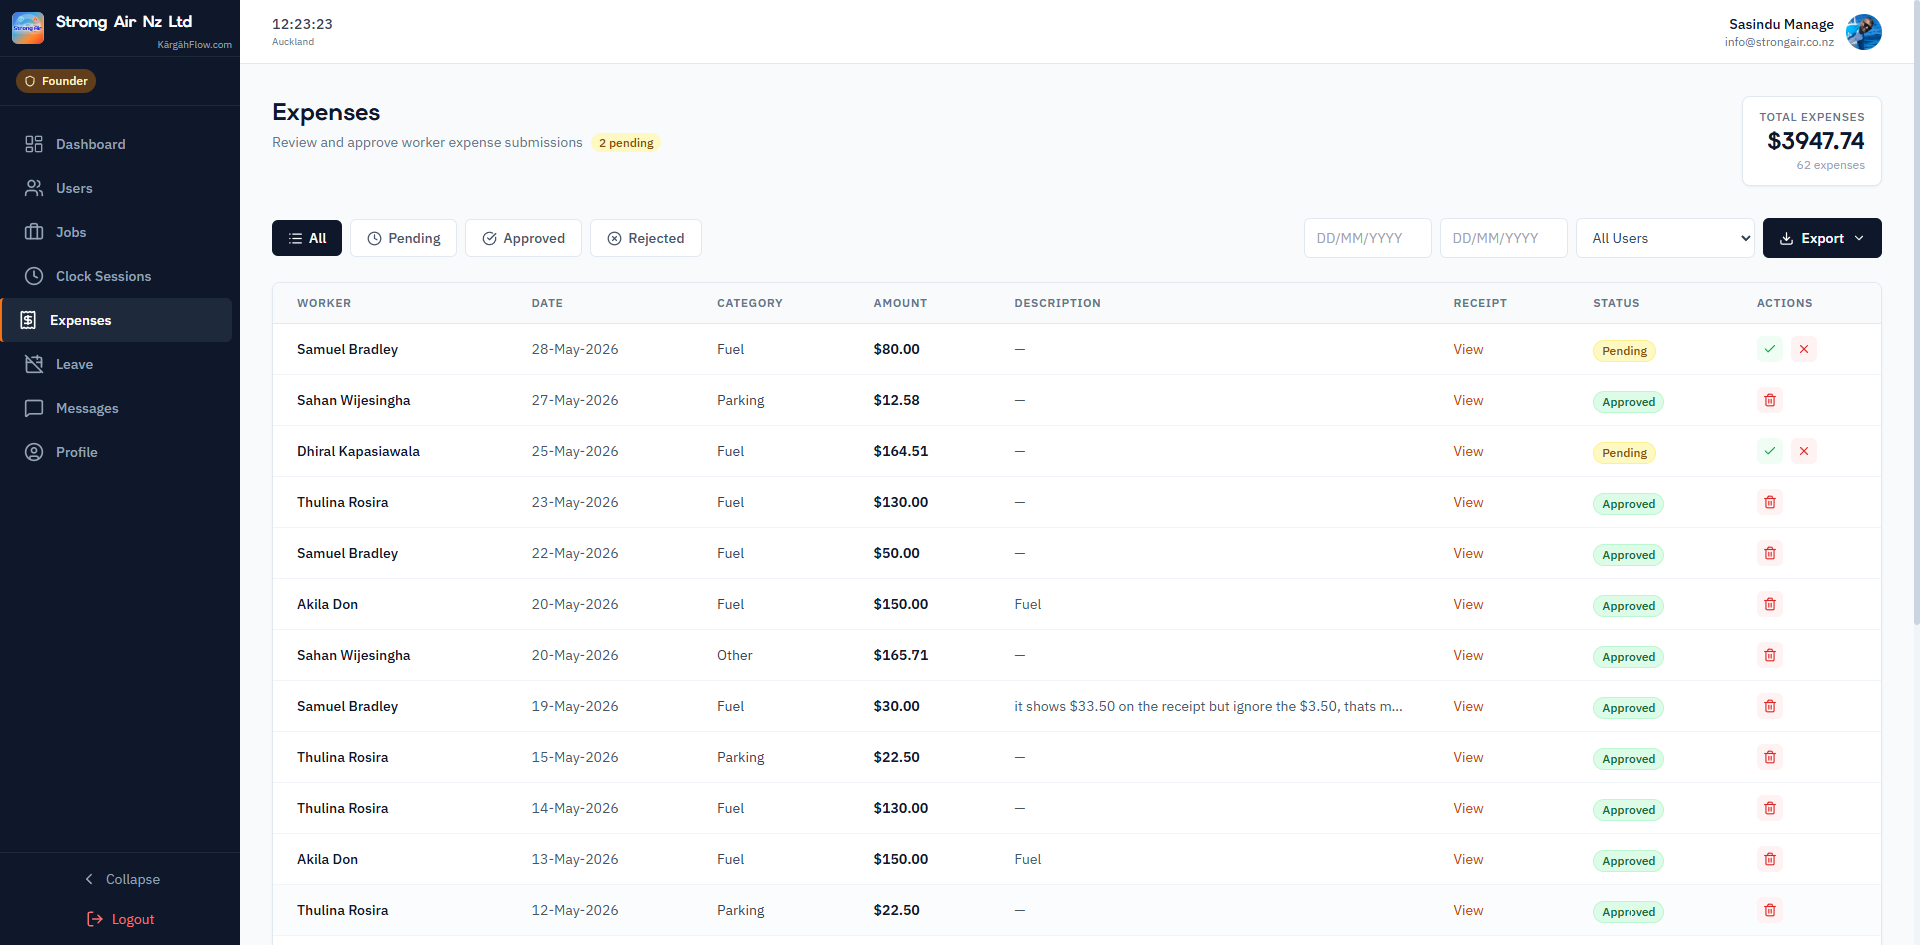
Task: View receipt for Dhiral Kapasiawala
Action: 1468,451
